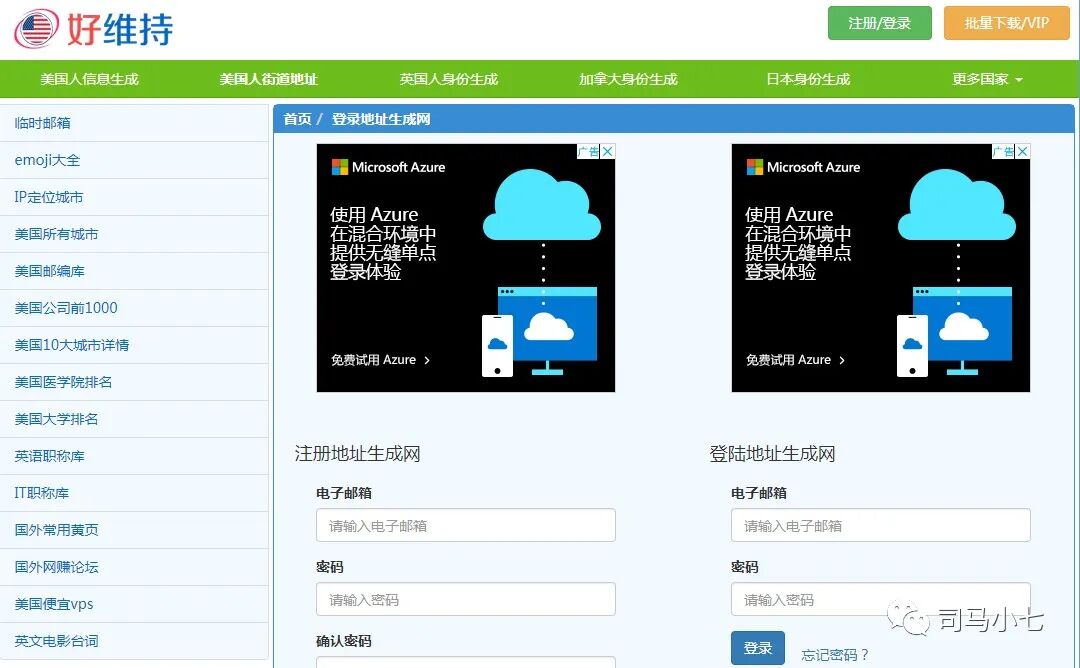Focus the login 密码 input field
Screen dimensions: 1080x668
[x=881, y=599]
